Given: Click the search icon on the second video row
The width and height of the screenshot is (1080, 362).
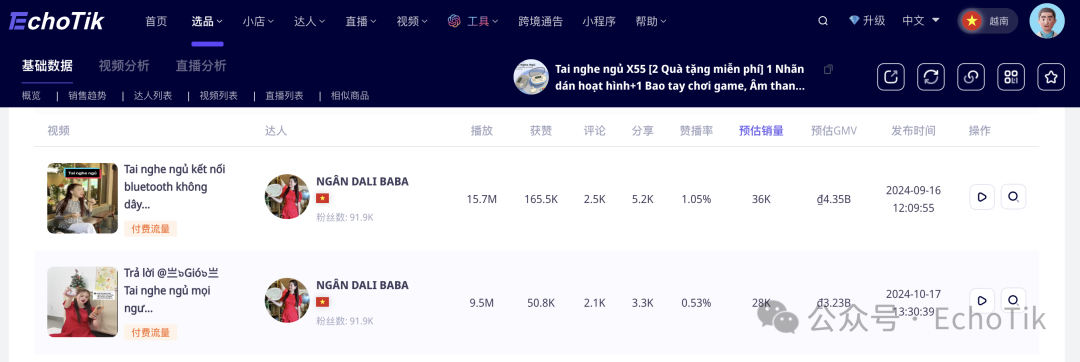Looking at the screenshot, I should (1013, 300).
